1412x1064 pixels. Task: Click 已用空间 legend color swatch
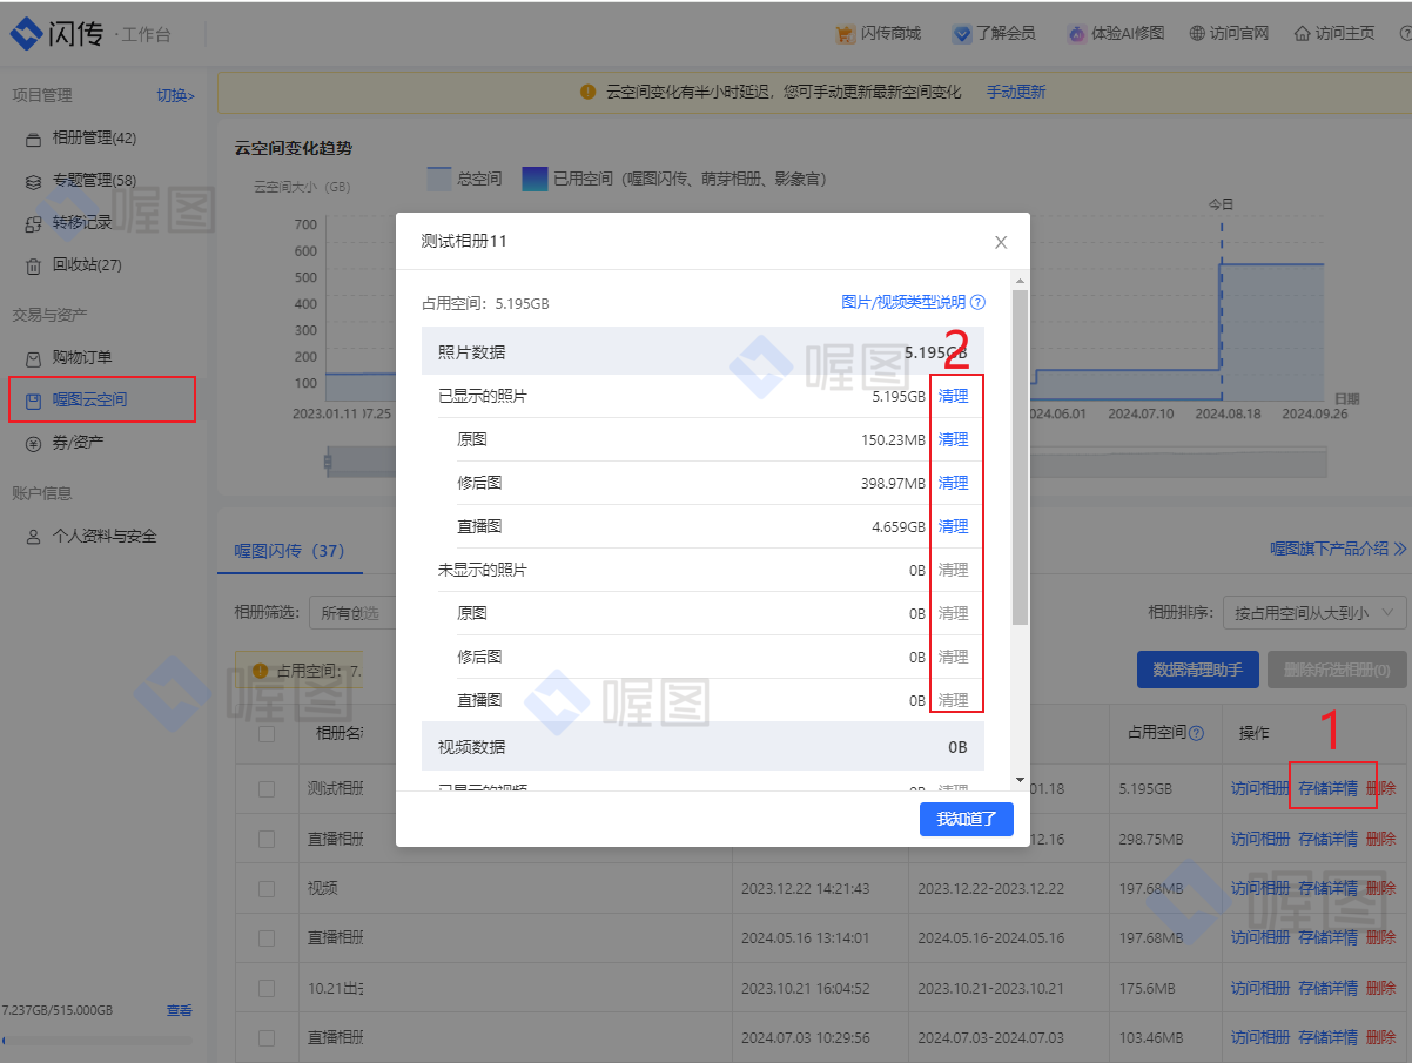click(x=535, y=179)
